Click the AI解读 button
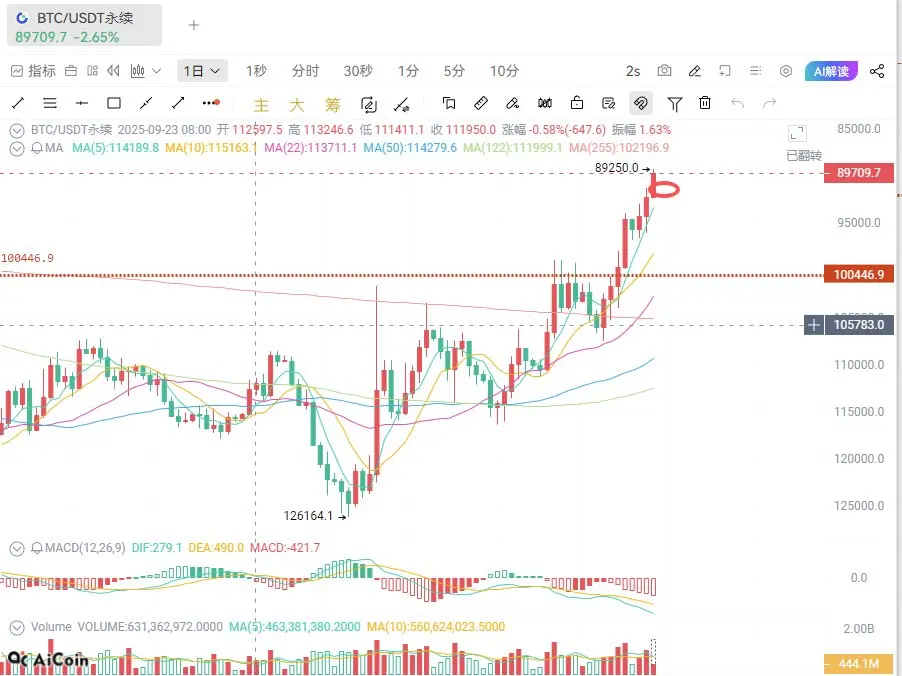Image resolution: width=902 pixels, height=676 pixels. coord(831,71)
